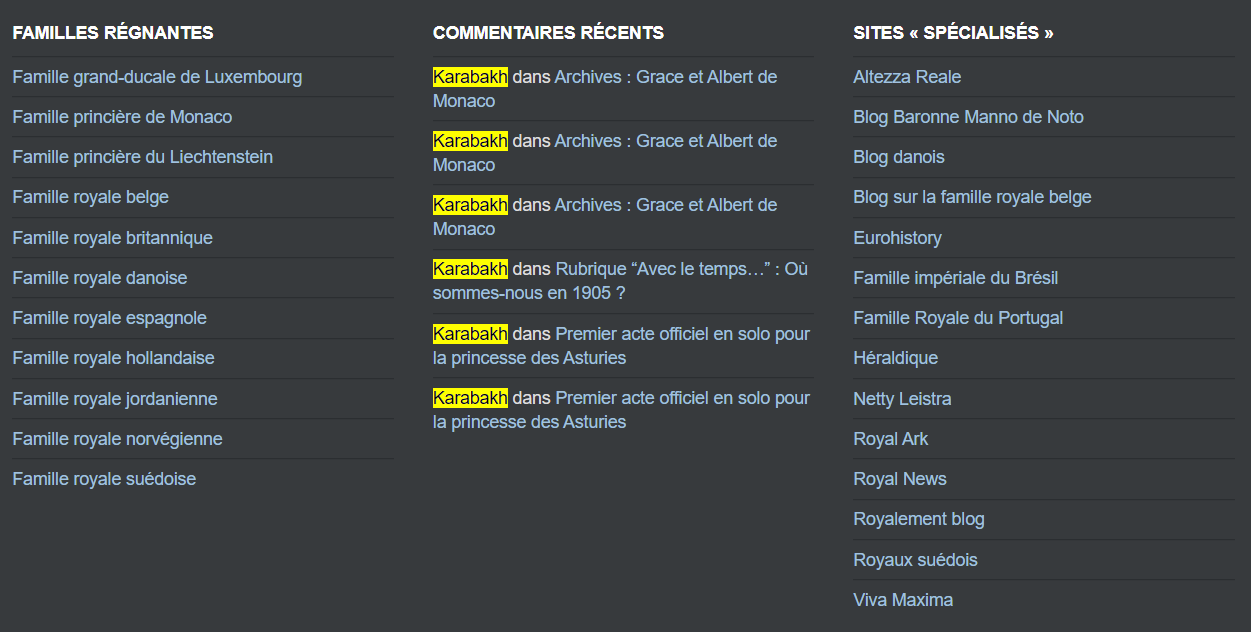1251x632 pixels.
Task: Open Famille grand-ducale de Luxembourg link
Action: click(x=157, y=77)
